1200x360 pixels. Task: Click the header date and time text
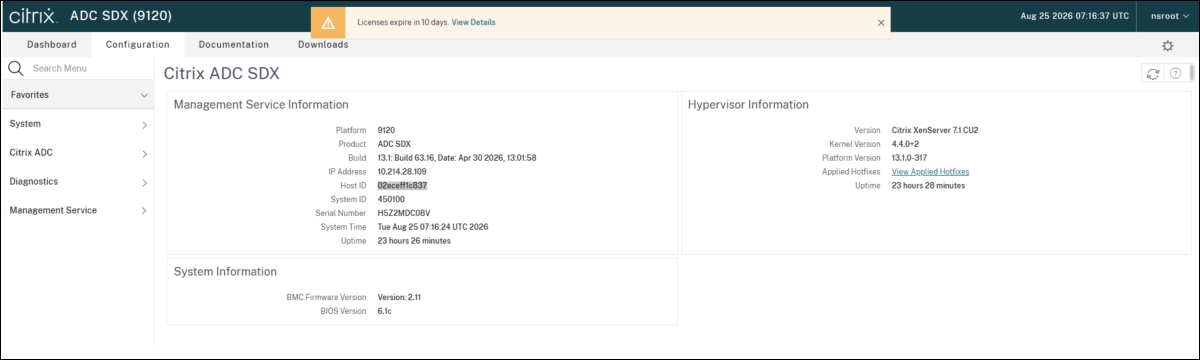(x=1076, y=17)
